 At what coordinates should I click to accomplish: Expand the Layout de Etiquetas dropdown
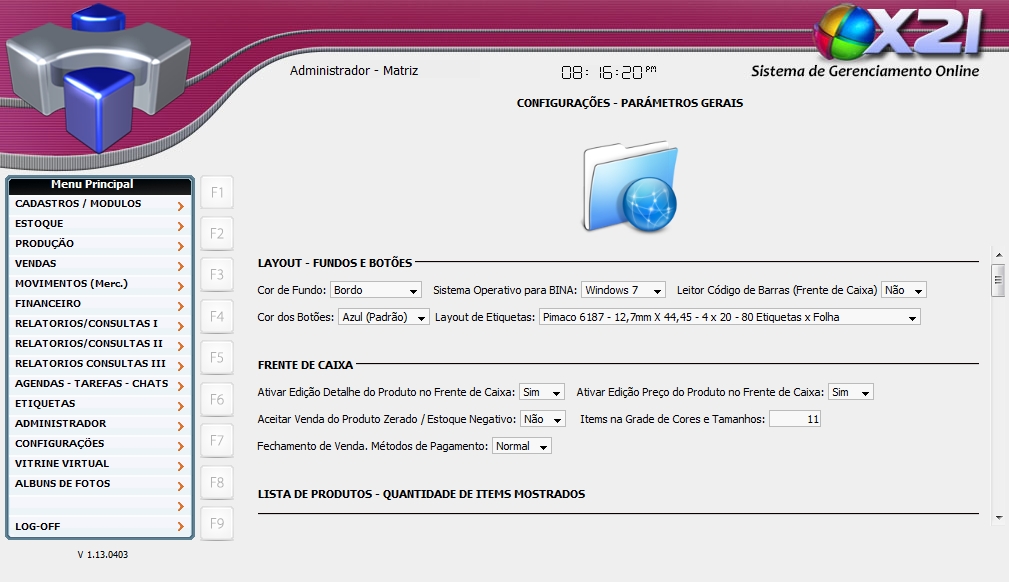(x=729, y=318)
